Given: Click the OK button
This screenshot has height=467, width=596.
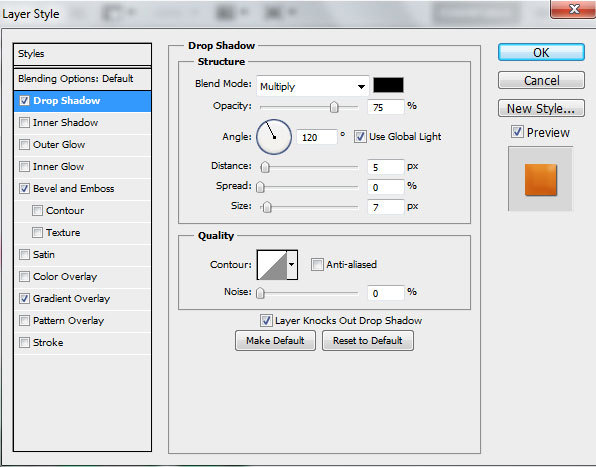Looking at the screenshot, I should [x=541, y=52].
